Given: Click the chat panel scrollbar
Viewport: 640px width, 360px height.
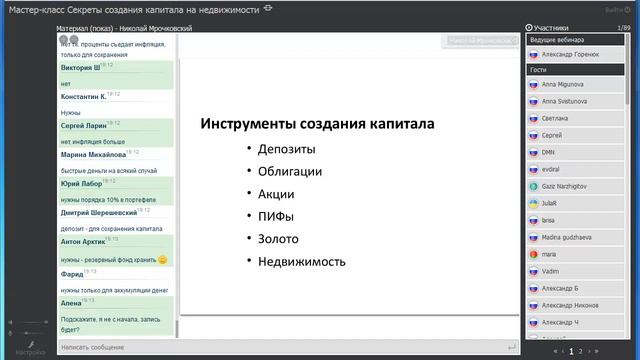Looking at the screenshot, I should pos(177,329).
